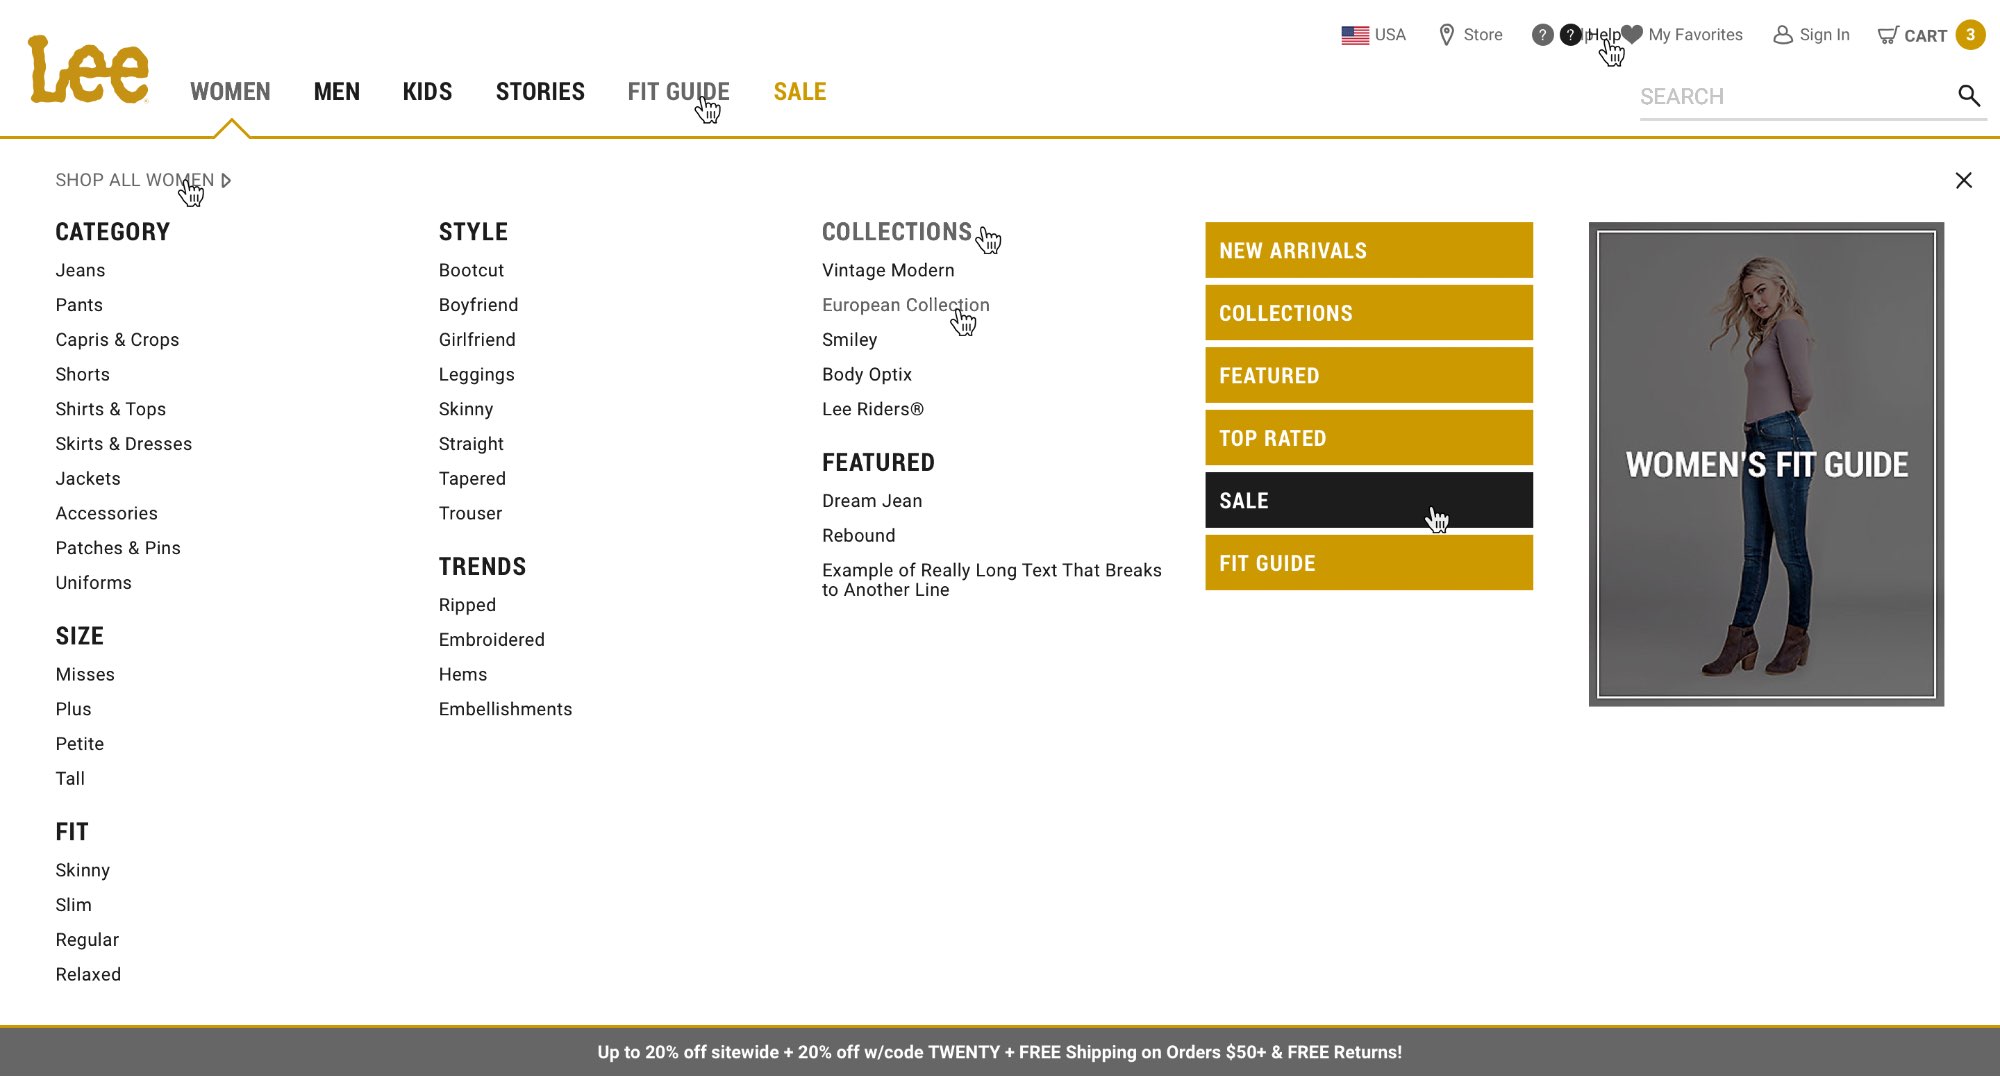This screenshot has width=2000, height=1077.
Task: Select Boyfriend under Style
Action: 478,305
